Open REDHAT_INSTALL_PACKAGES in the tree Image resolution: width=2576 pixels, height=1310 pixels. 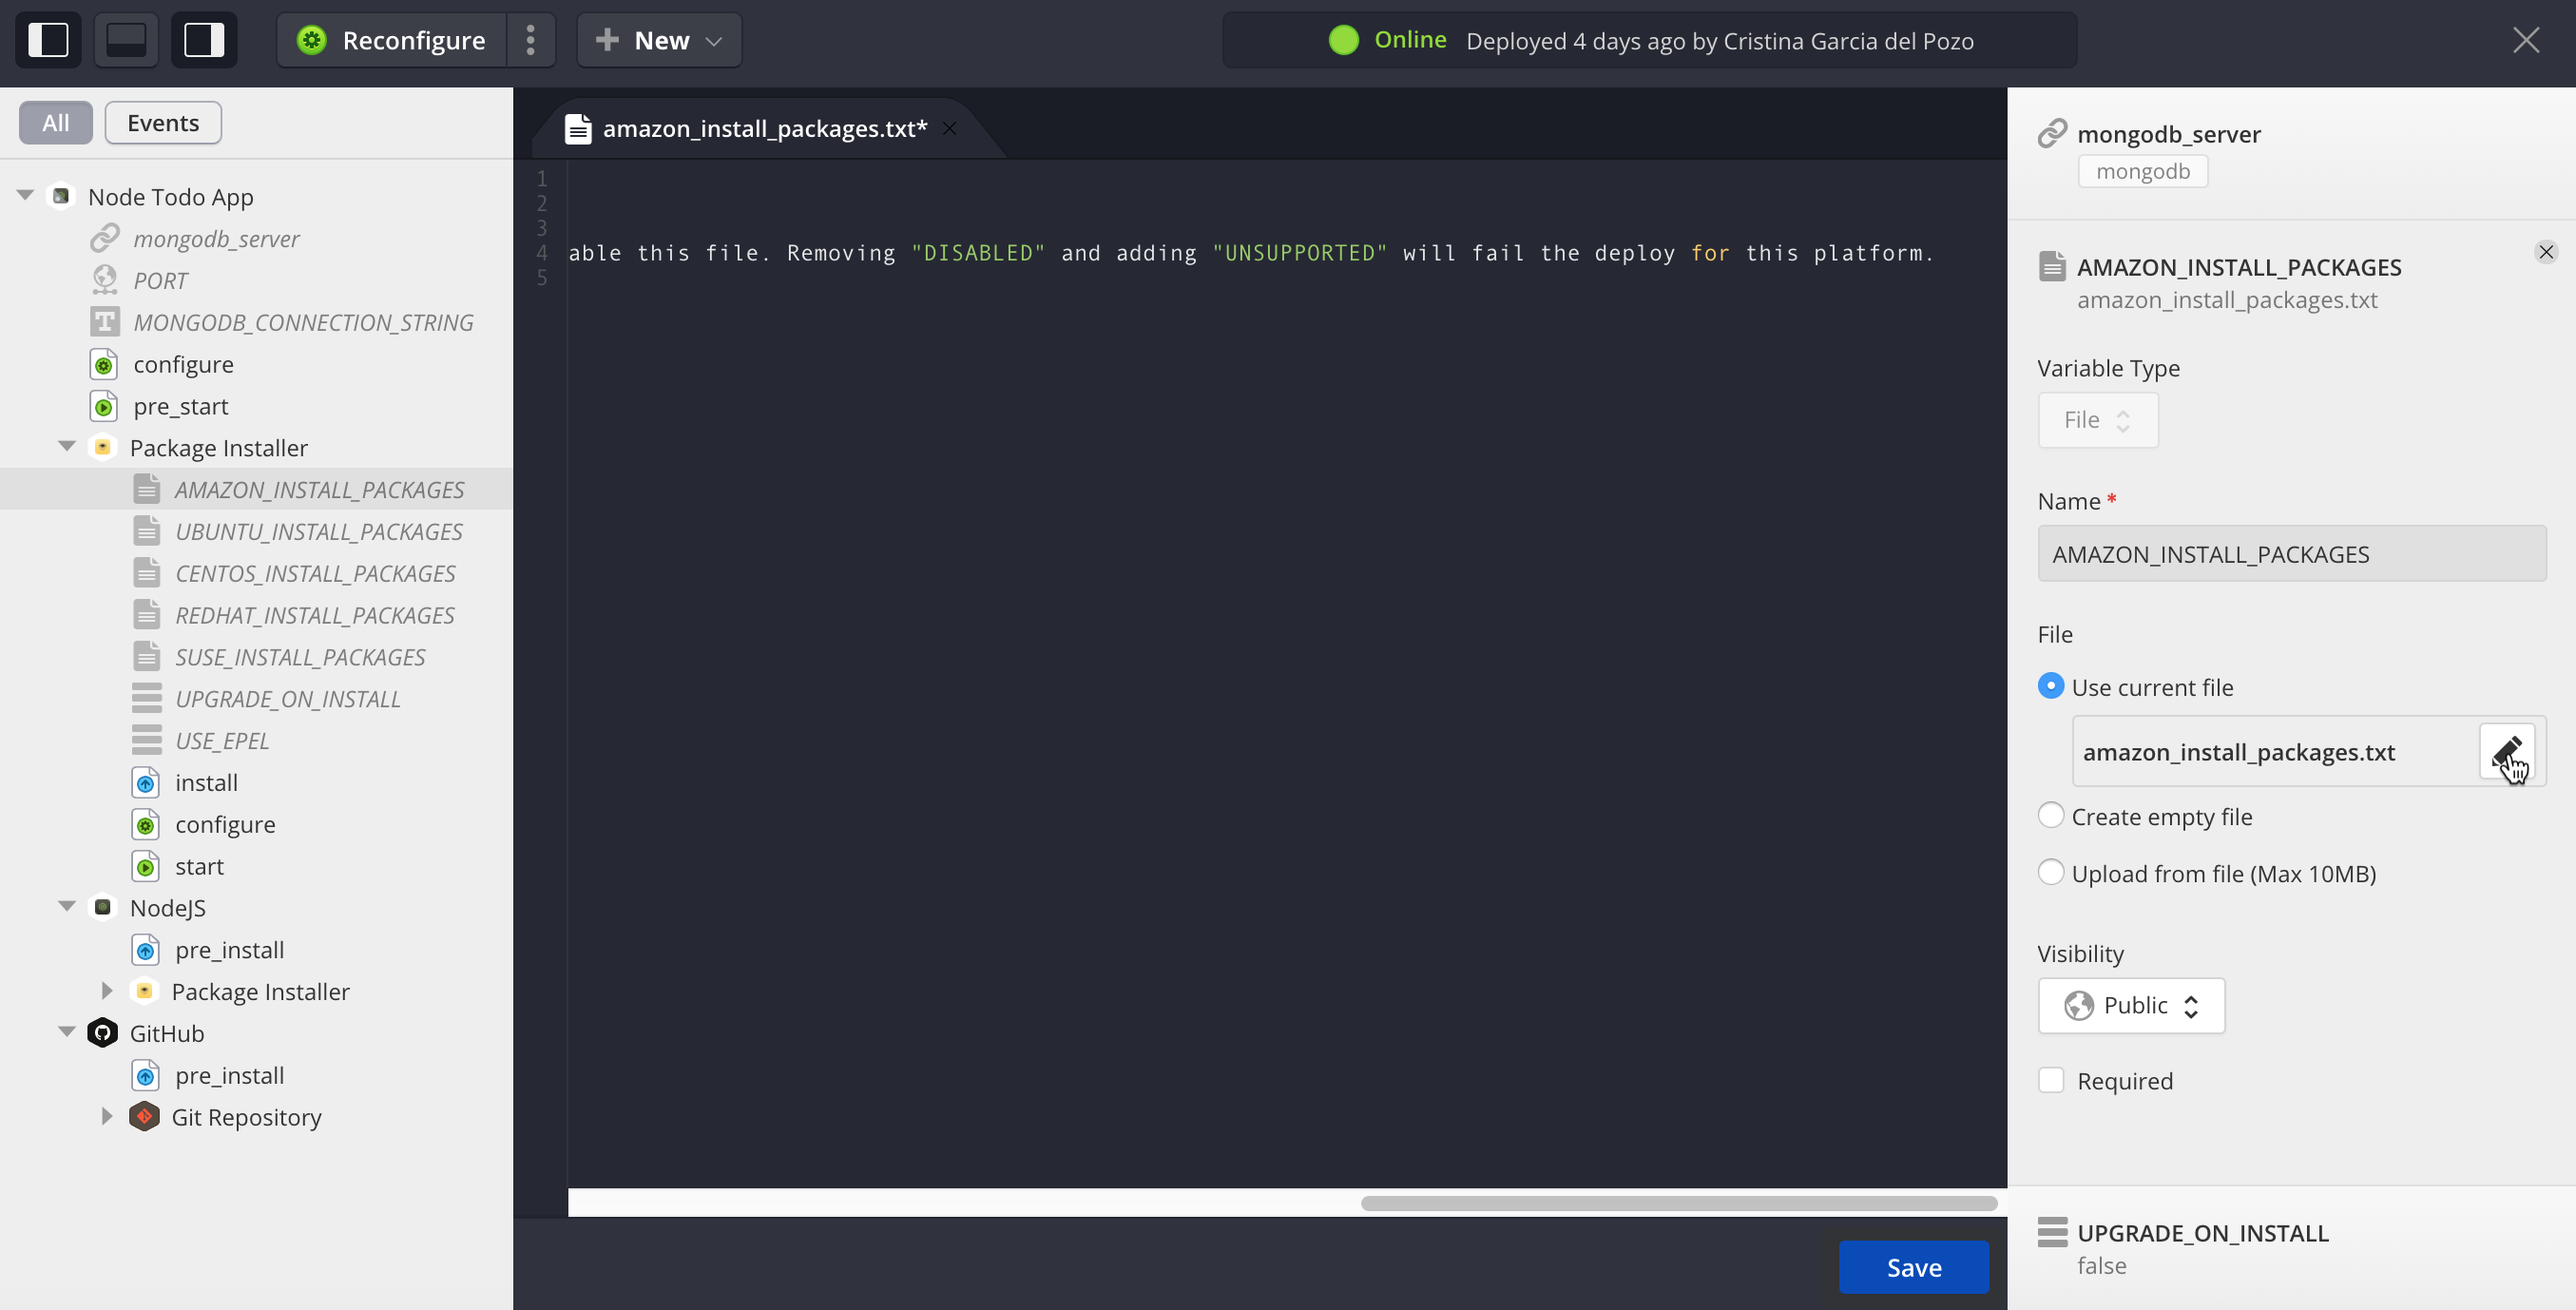[314, 615]
